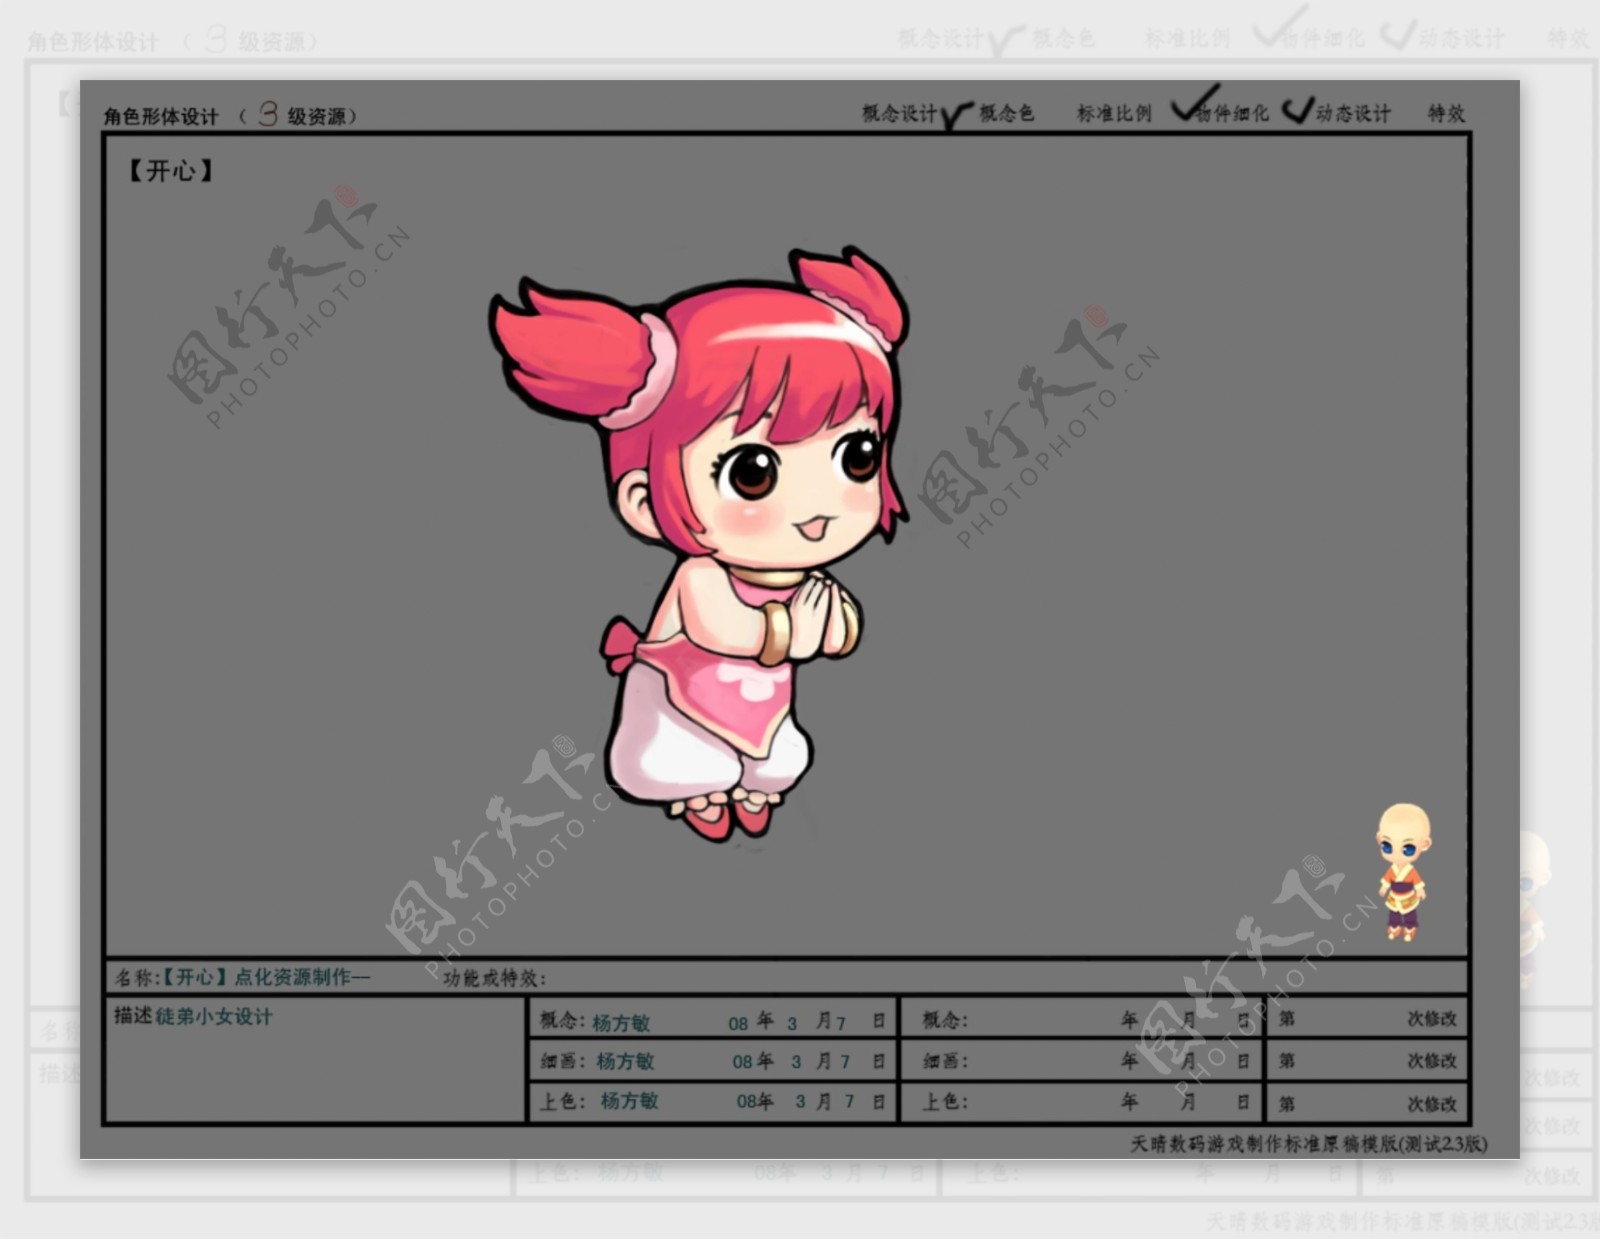1600x1240 pixels.
Task: Click the 【开心】 character name label
Action: point(170,171)
